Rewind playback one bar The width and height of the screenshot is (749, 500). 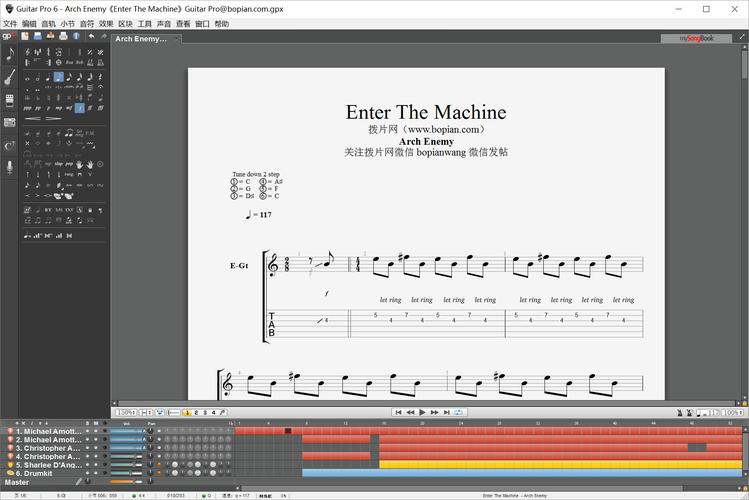tap(410, 412)
